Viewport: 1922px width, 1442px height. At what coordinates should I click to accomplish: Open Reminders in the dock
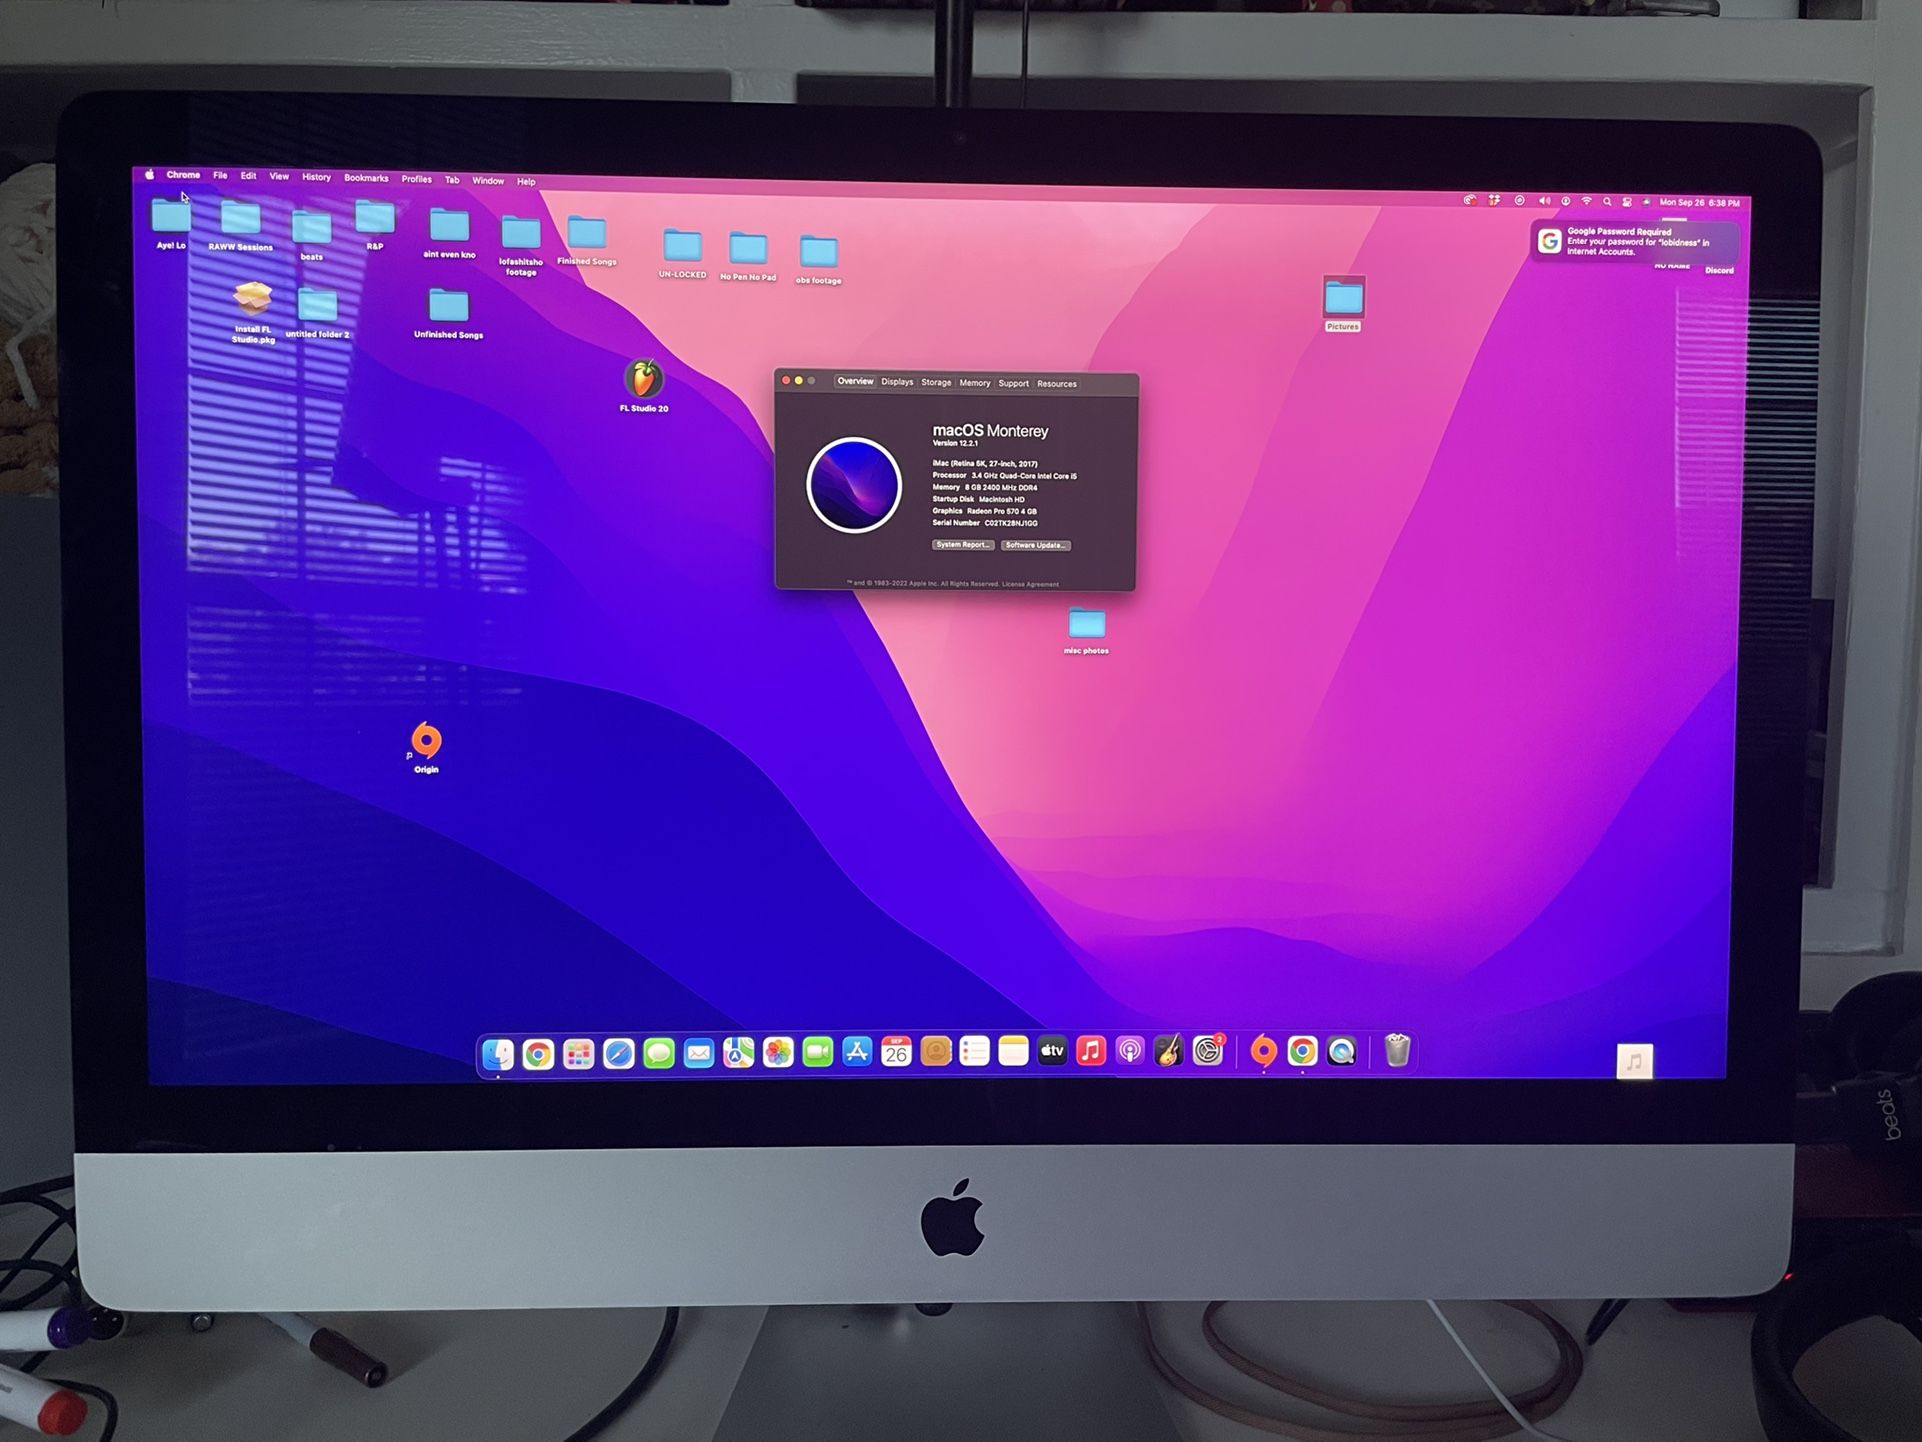tap(974, 1052)
